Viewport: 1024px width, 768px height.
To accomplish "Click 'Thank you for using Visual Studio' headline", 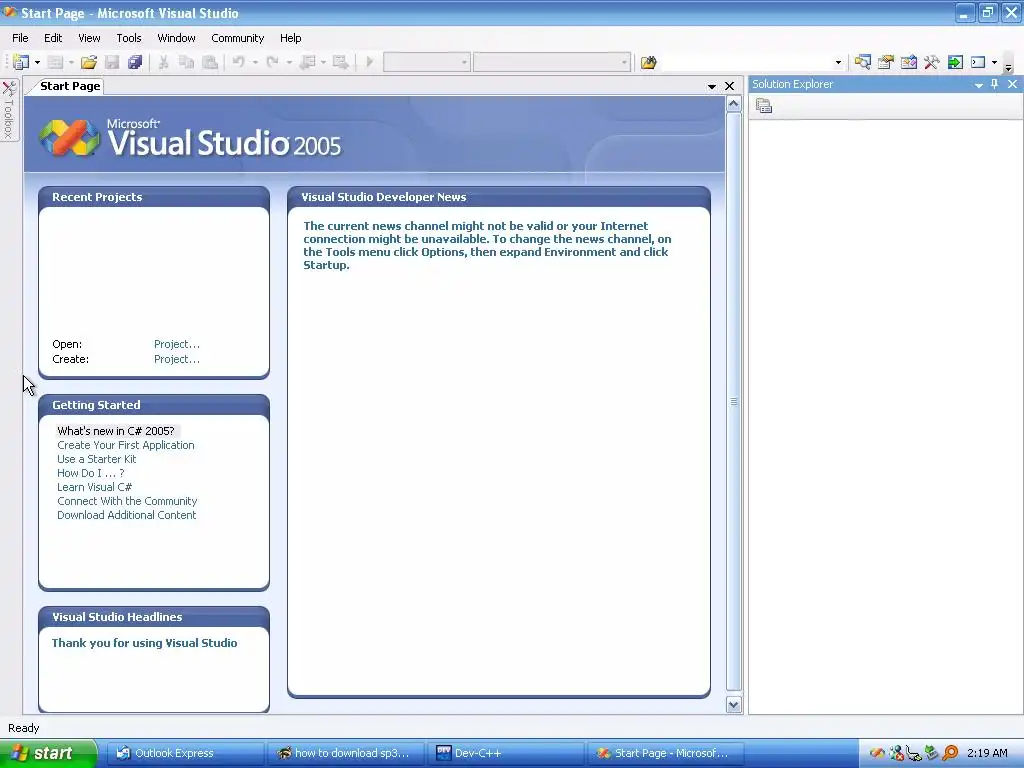I will click(x=144, y=643).
